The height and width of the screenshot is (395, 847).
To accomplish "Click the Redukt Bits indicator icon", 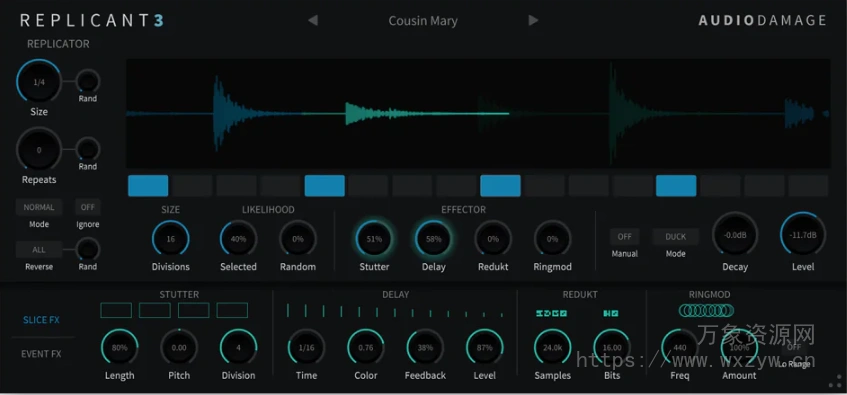I will (611, 313).
